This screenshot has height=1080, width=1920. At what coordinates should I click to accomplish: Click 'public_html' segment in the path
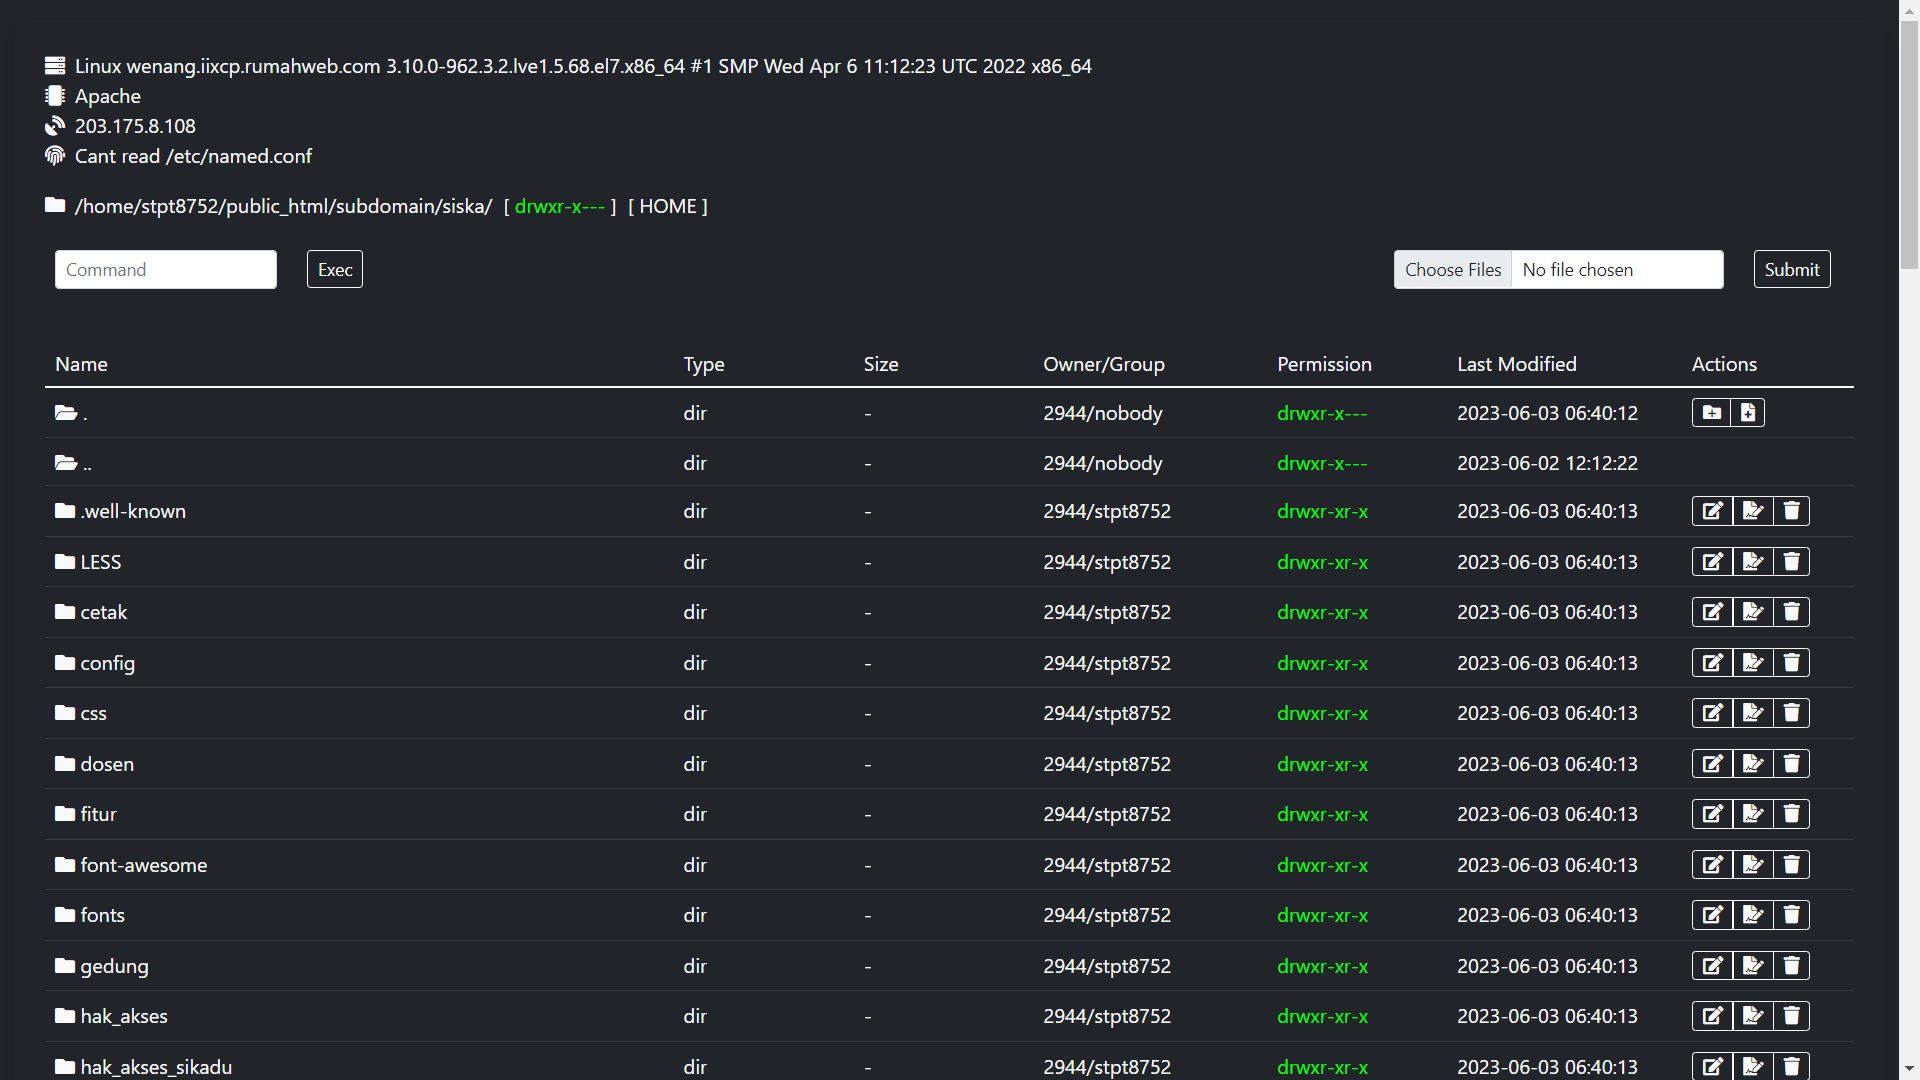[277, 207]
